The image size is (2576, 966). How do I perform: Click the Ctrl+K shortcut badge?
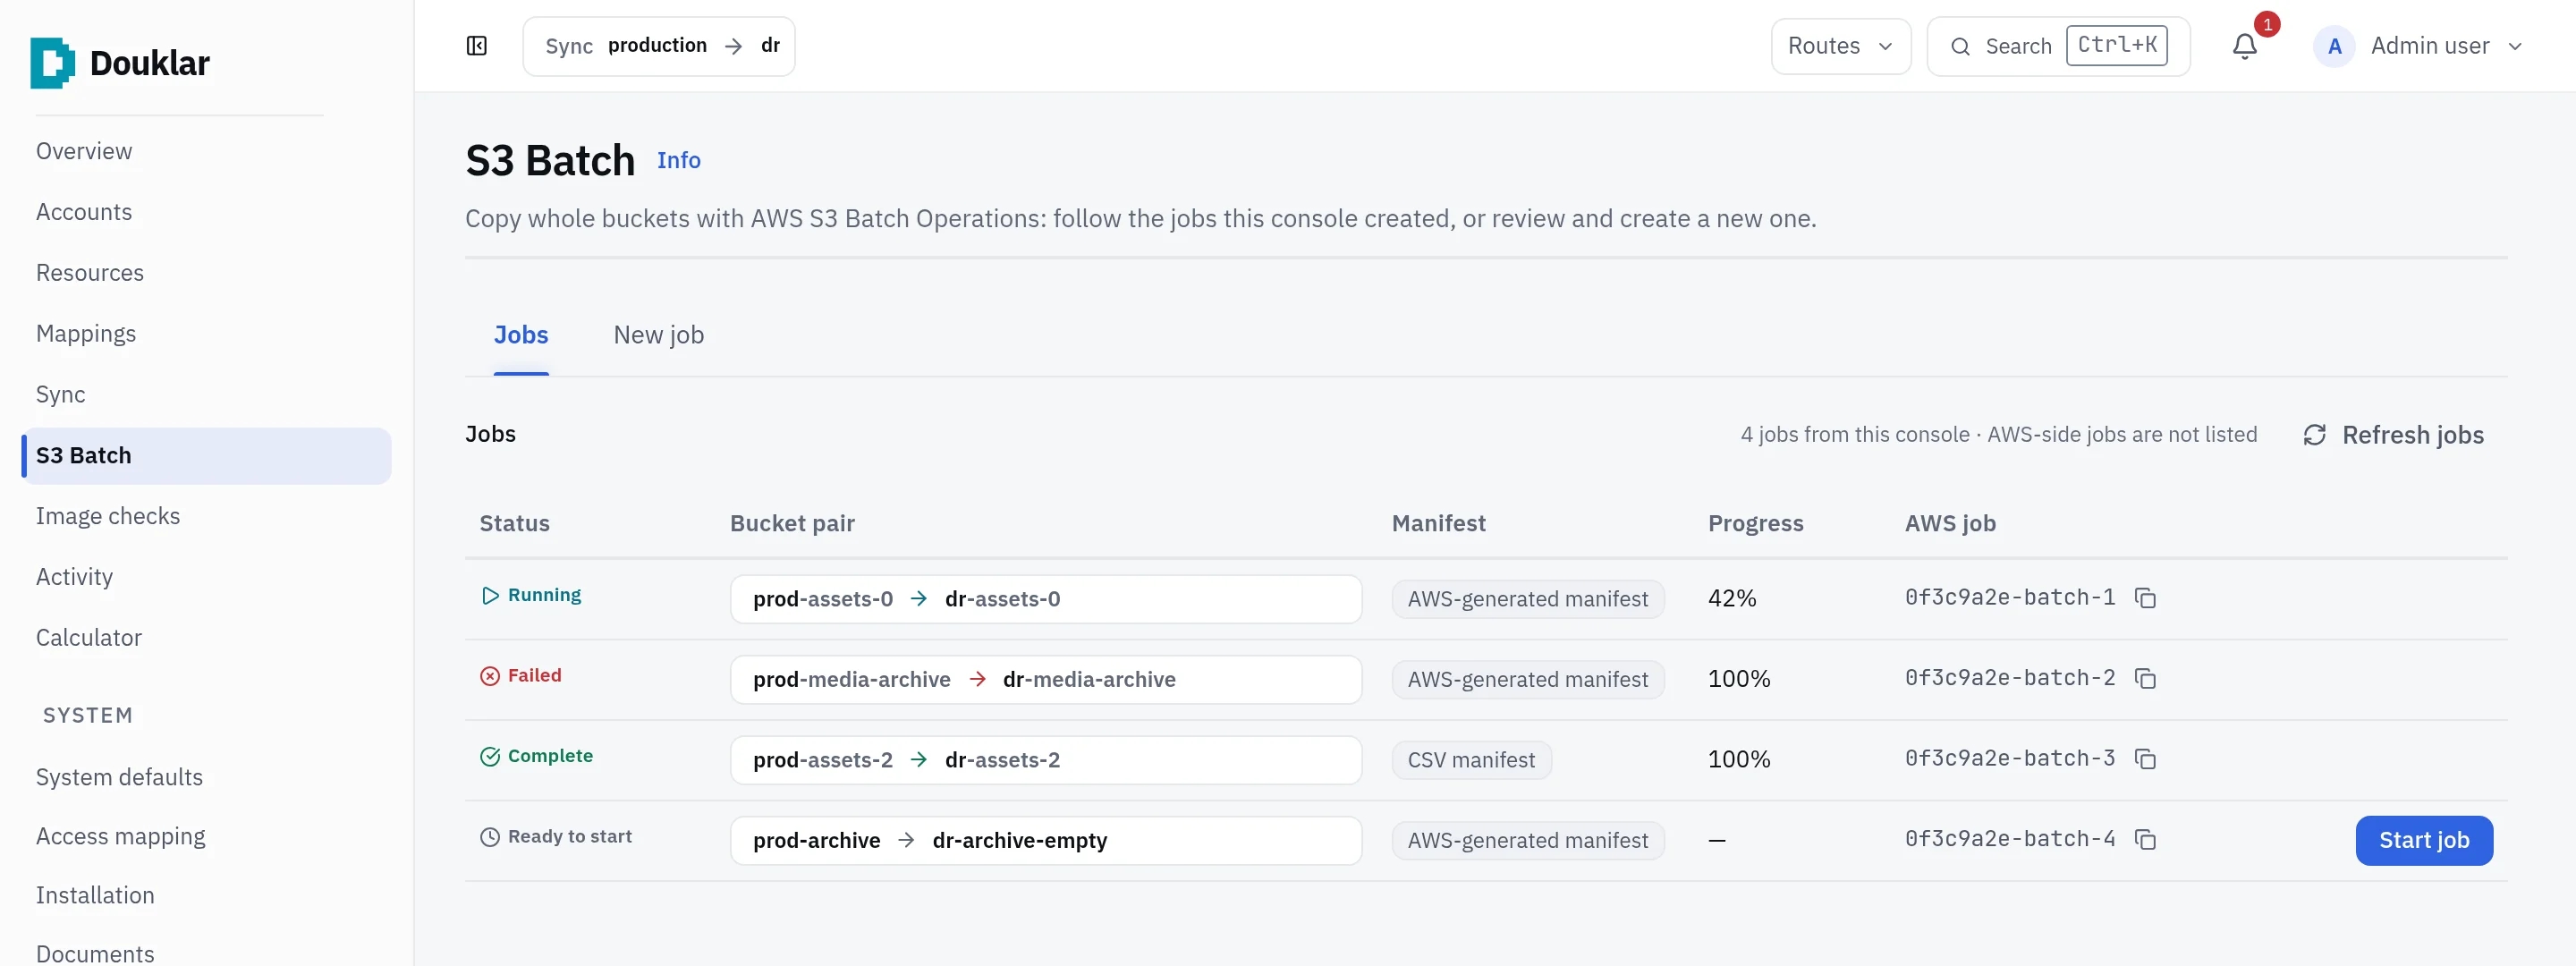point(2116,45)
